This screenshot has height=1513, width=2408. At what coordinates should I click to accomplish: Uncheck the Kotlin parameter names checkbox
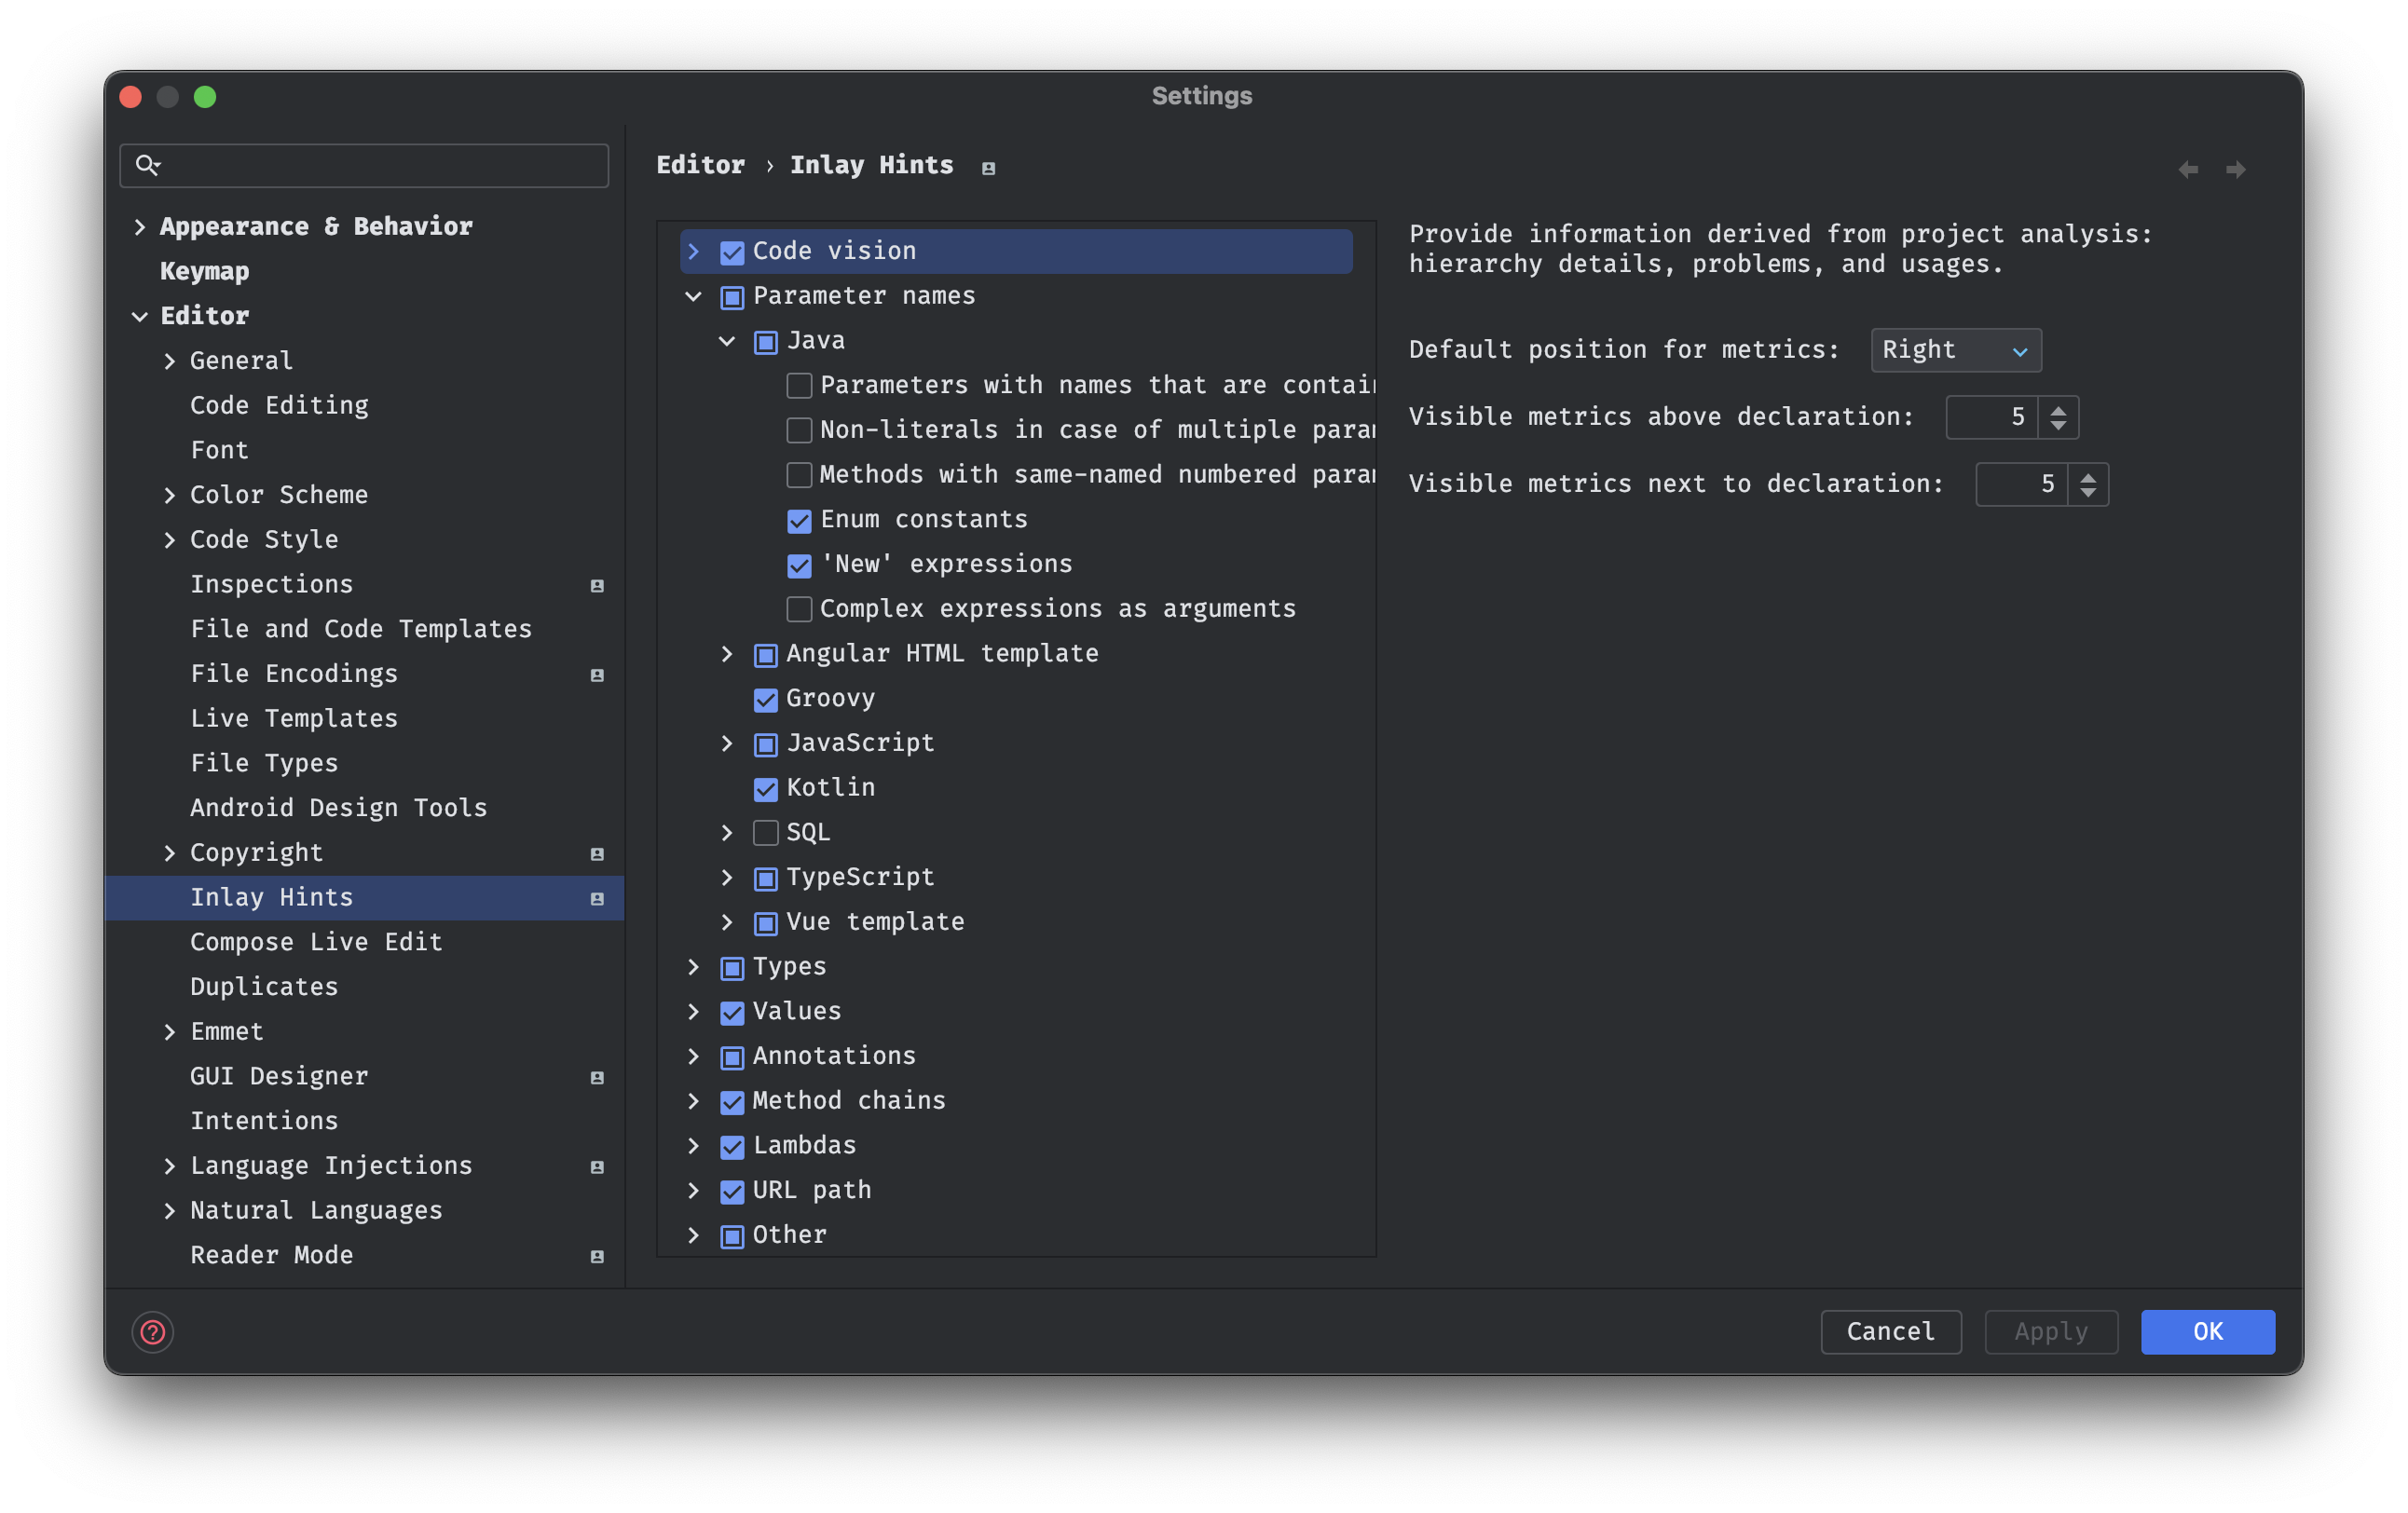pos(765,789)
